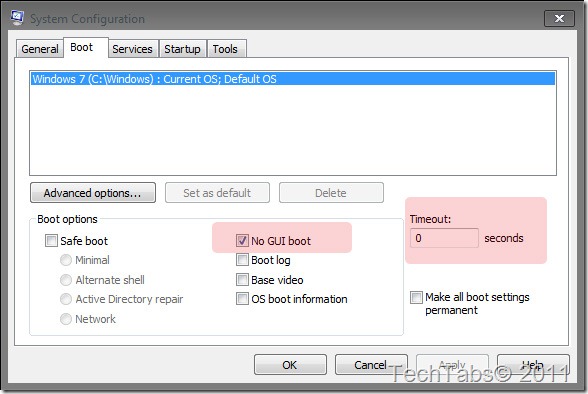Select the Windows 7 boot entry

click(x=292, y=79)
